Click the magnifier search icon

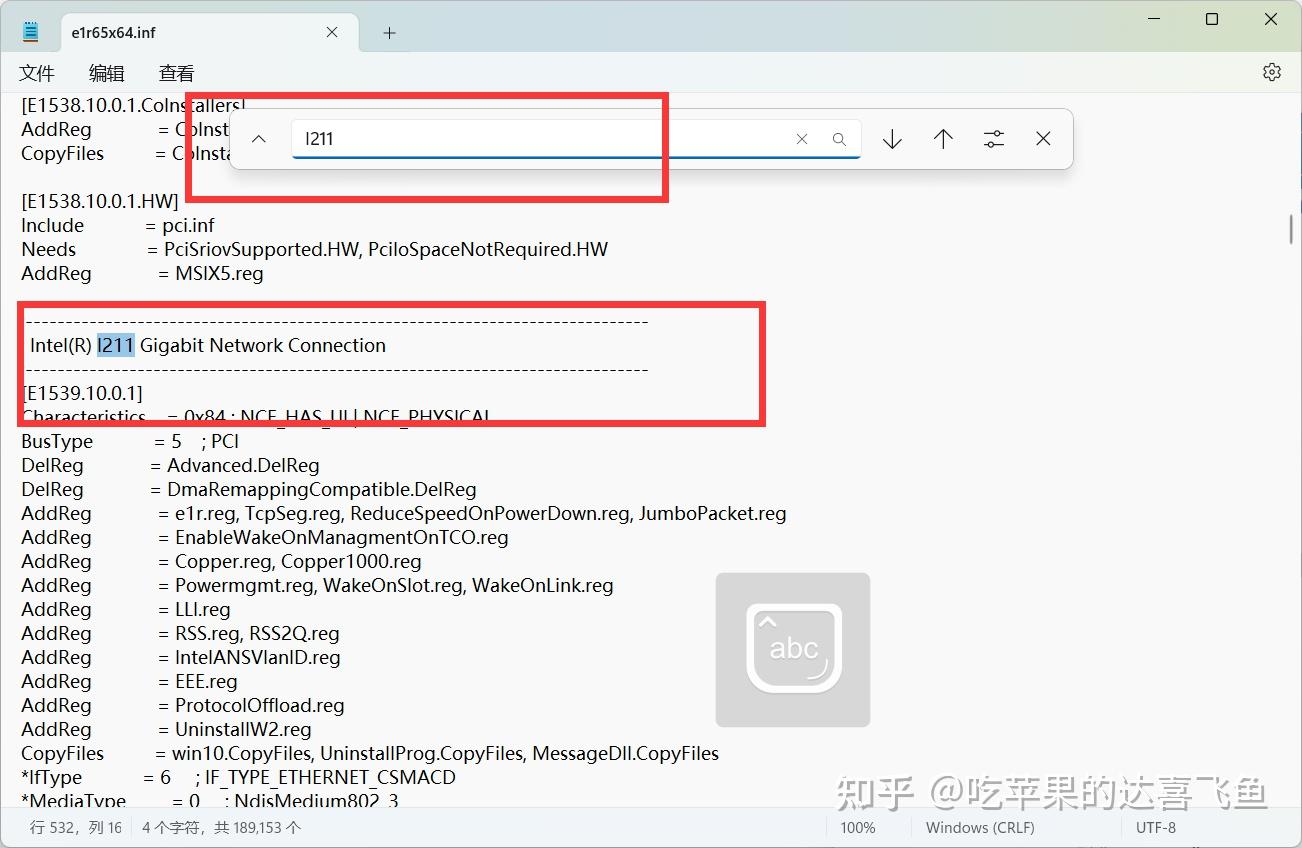point(839,139)
